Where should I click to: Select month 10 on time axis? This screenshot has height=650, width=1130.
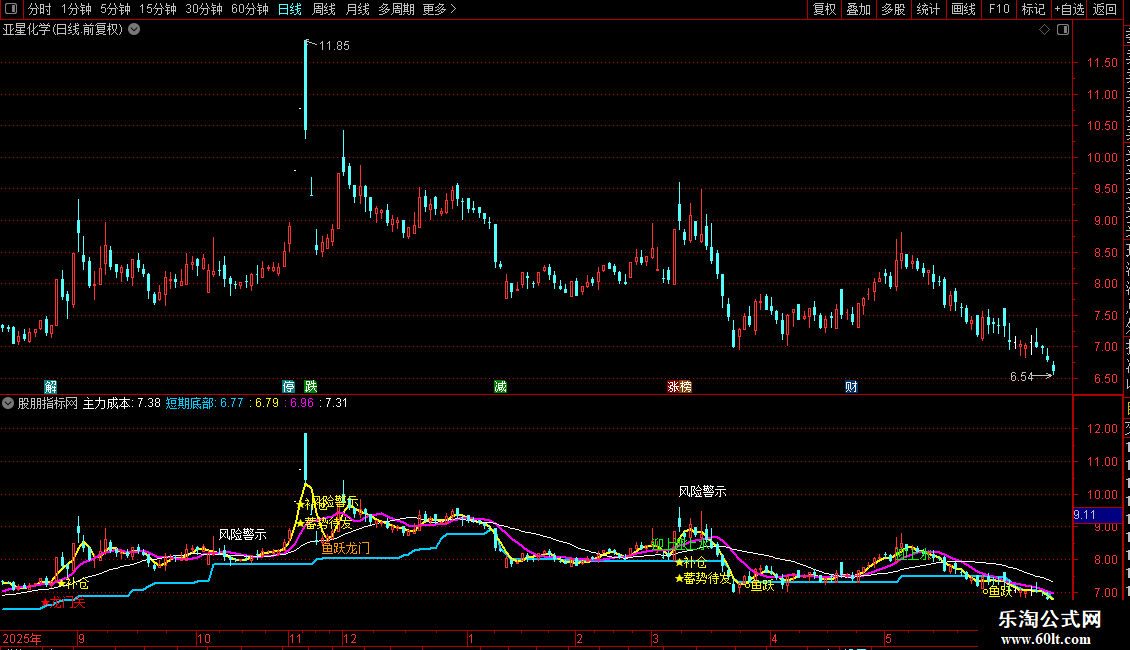tap(204, 639)
